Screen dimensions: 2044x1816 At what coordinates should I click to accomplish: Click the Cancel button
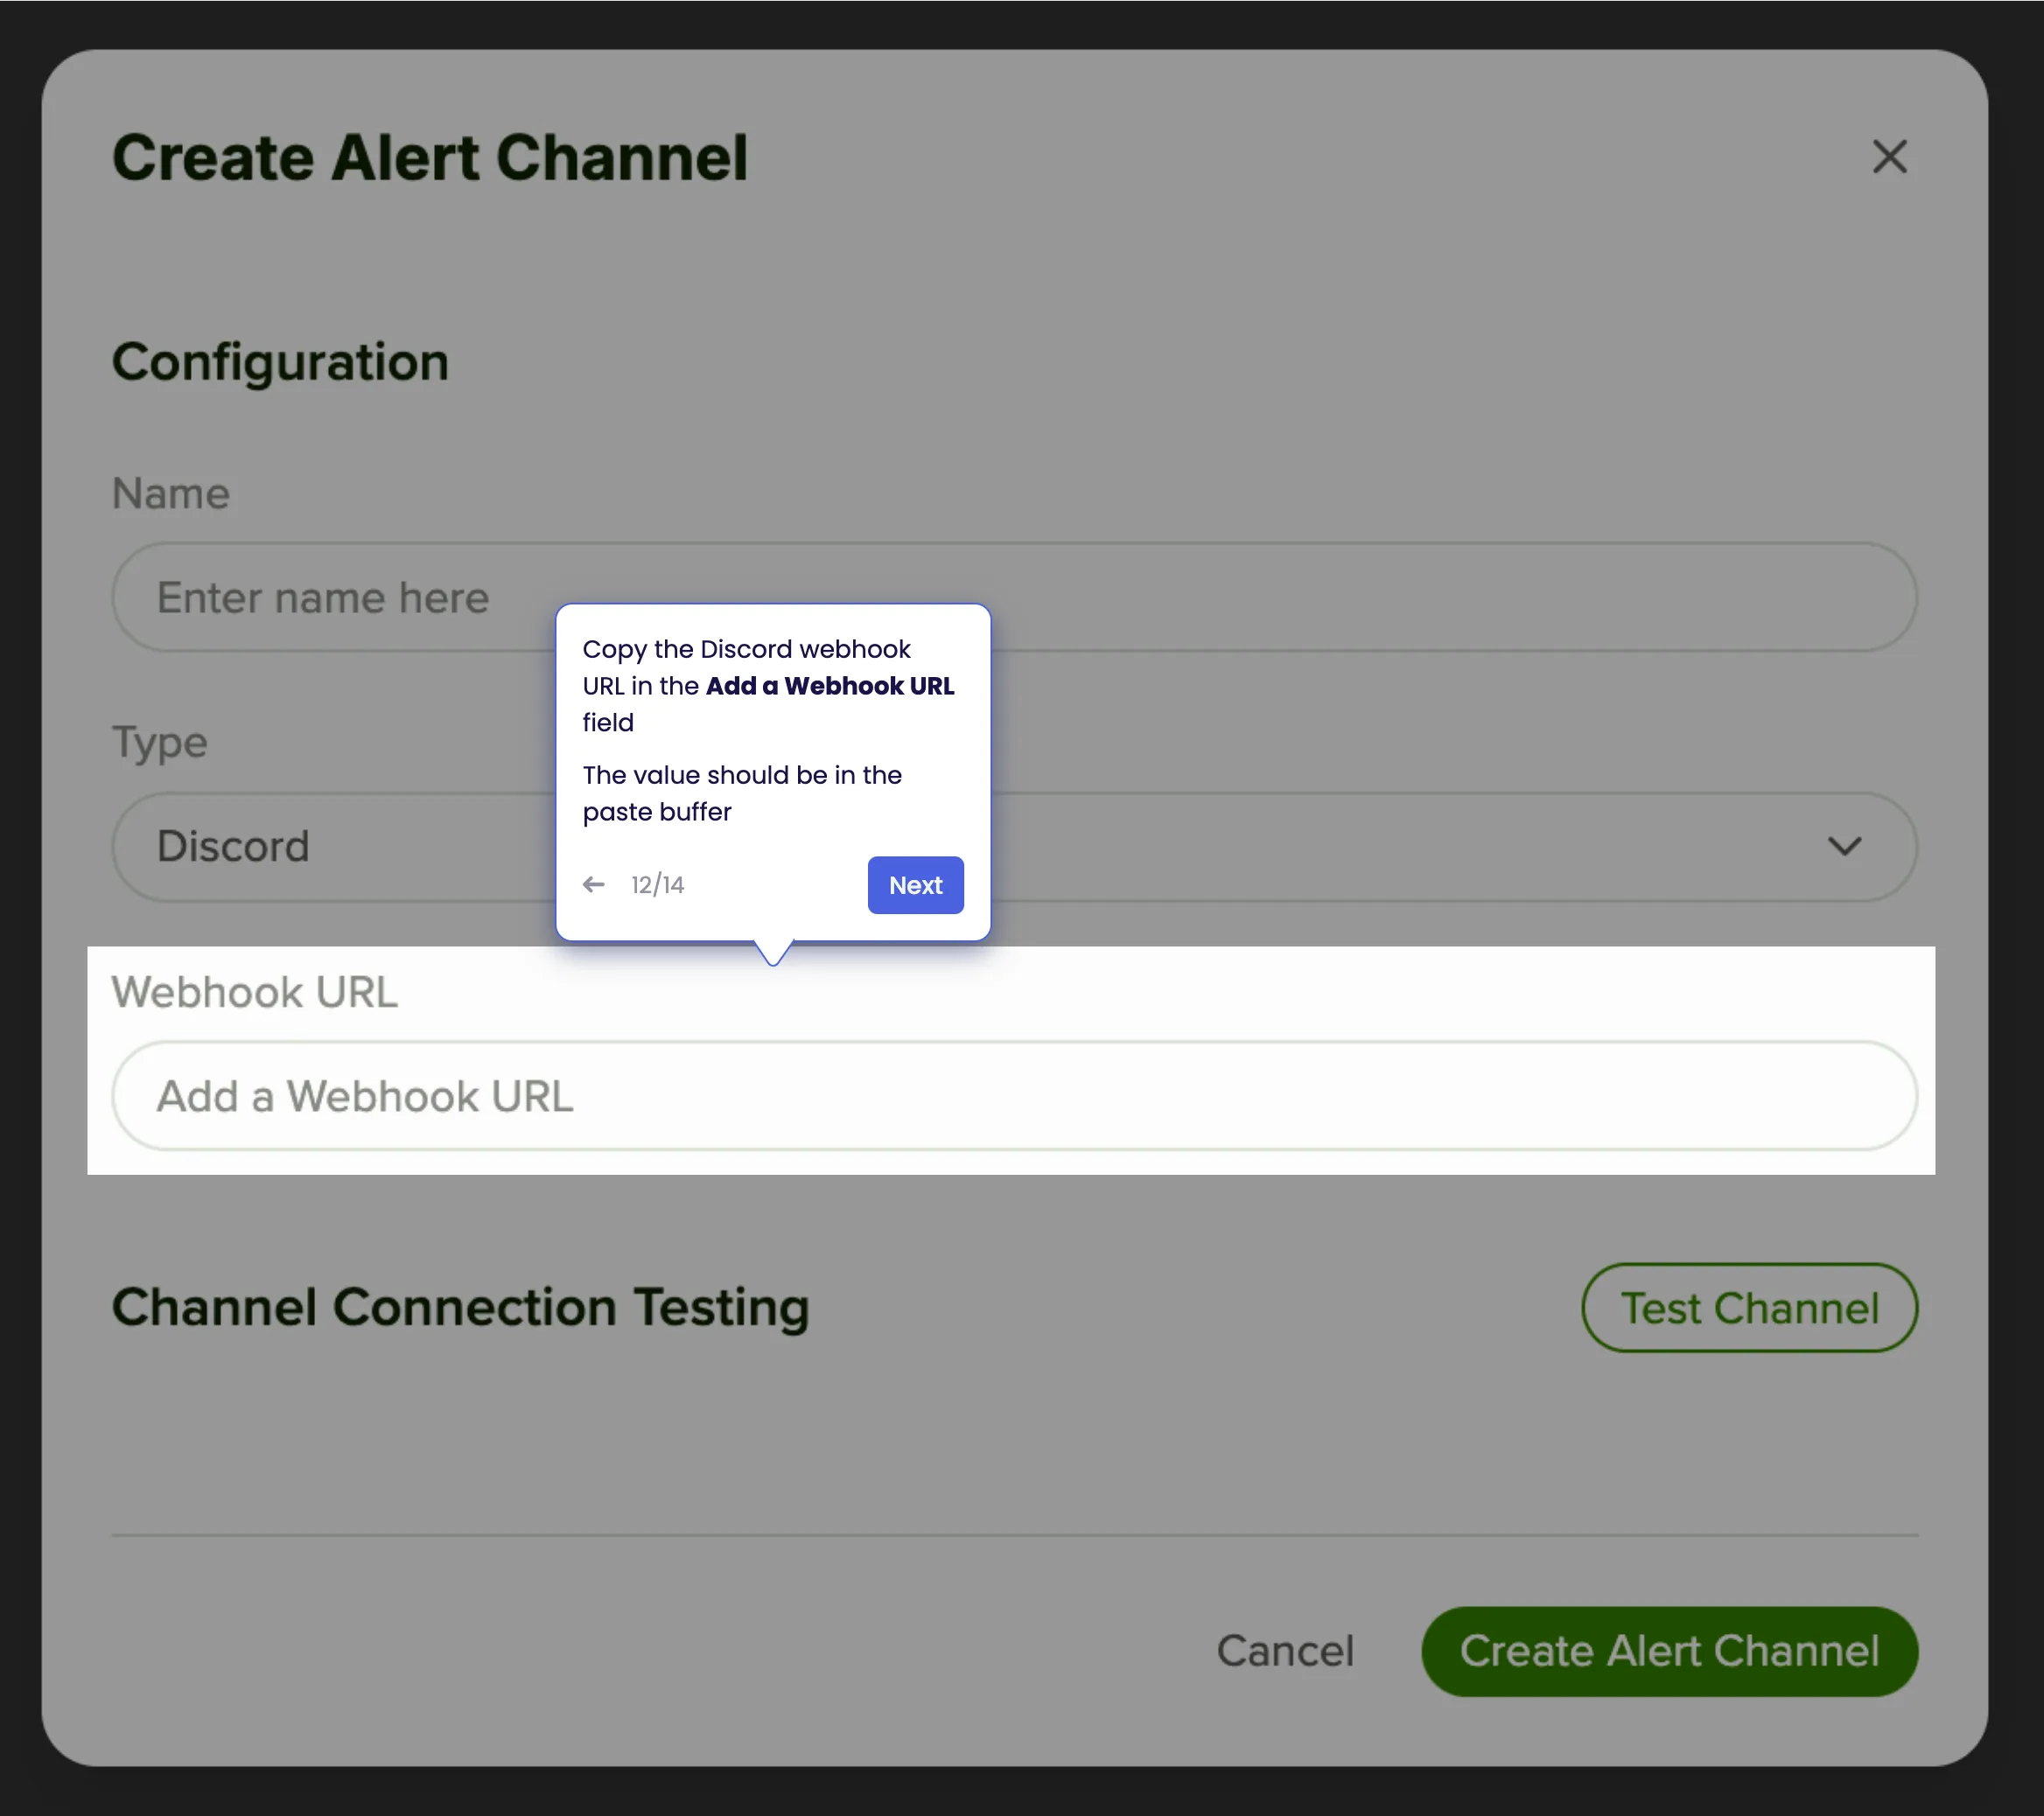point(1285,1651)
